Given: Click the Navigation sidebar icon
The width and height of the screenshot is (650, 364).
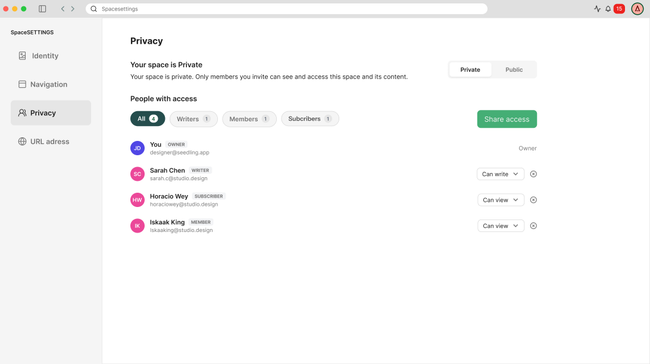Looking at the screenshot, I should pyautogui.click(x=22, y=84).
